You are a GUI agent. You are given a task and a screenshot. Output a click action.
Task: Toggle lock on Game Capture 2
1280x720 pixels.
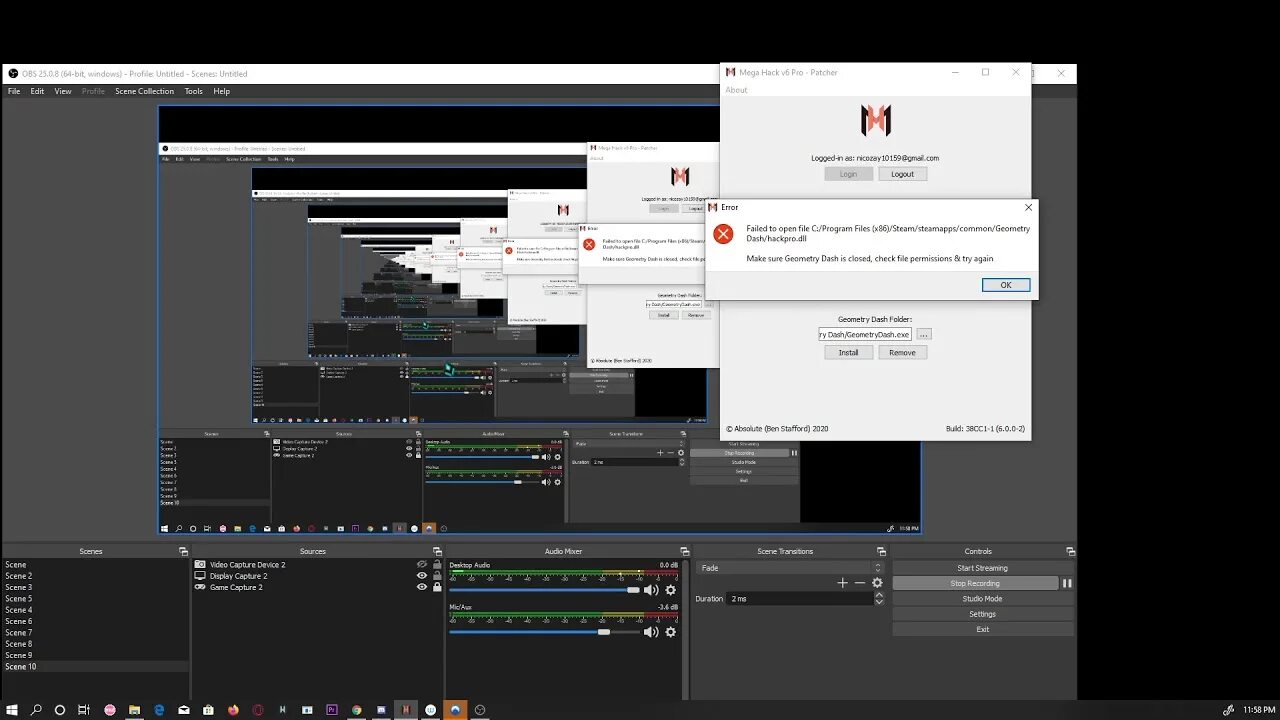[437, 587]
